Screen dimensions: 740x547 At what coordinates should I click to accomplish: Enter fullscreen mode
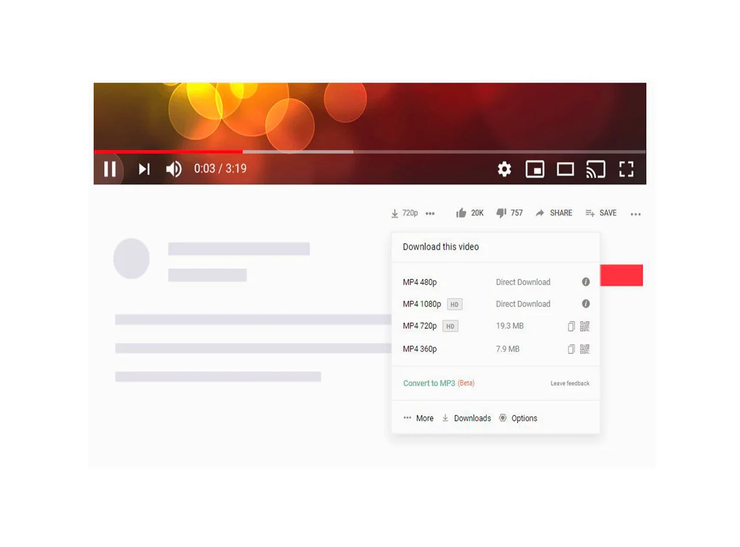(626, 169)
